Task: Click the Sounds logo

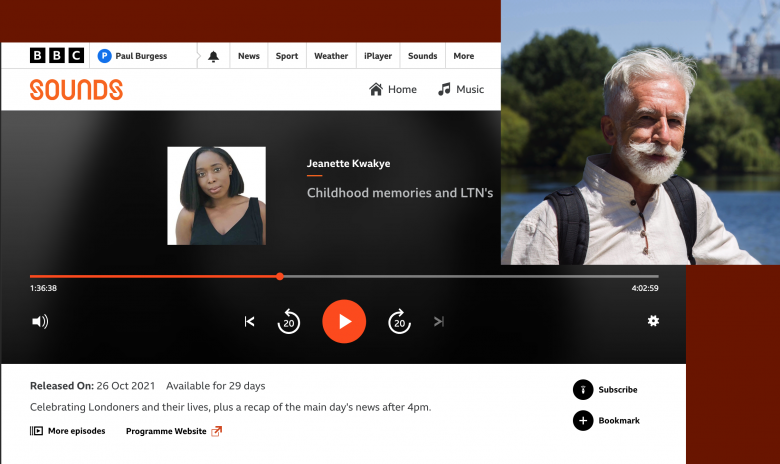Action: coord(76,90)
